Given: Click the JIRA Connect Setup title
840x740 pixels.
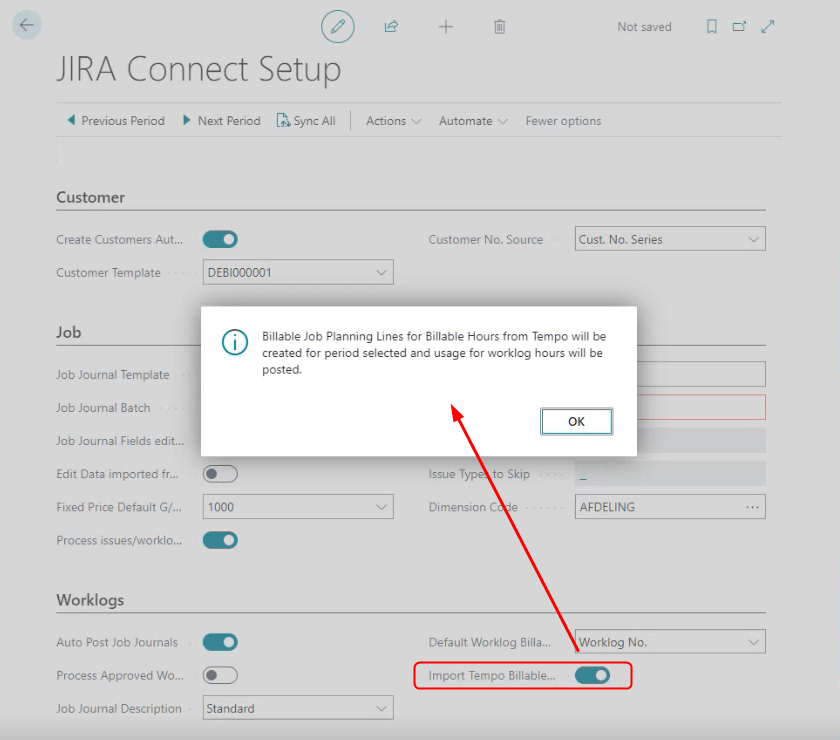Looking at the screenshot, I should tap(199, 69).
